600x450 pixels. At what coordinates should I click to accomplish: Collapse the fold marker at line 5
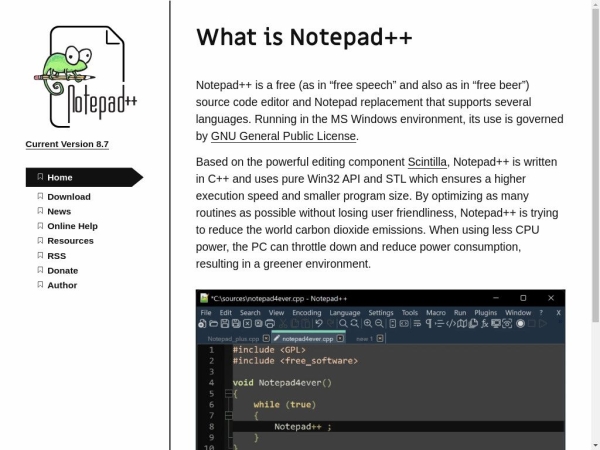tap(229, 393)
